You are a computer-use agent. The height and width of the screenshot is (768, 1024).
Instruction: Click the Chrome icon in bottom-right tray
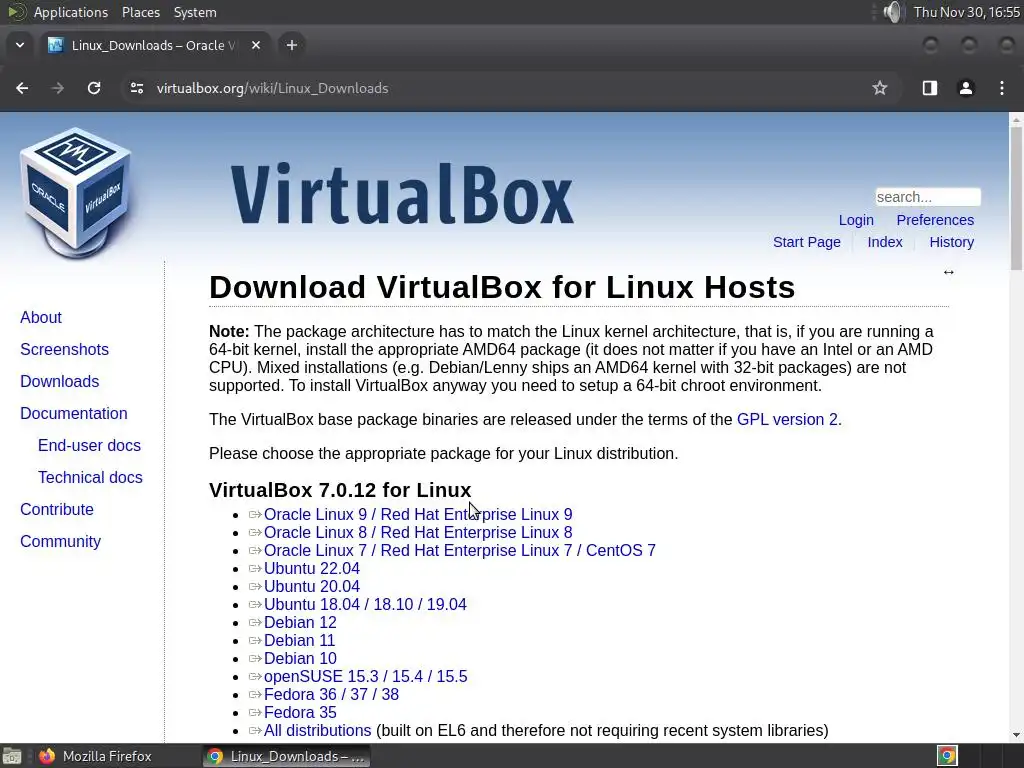[947, 756]
